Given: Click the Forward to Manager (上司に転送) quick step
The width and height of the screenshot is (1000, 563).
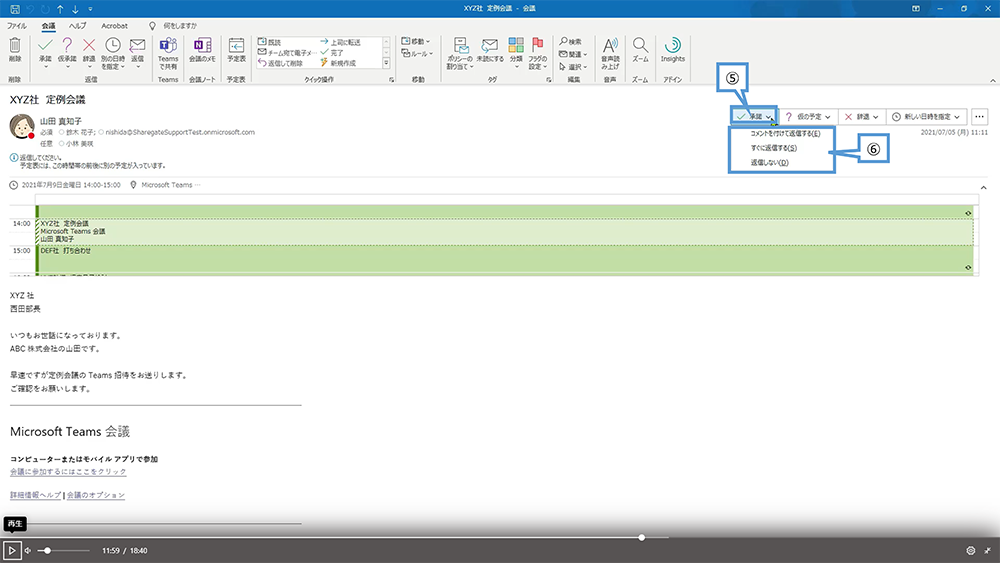Looking at the screenshot, I should coord(341,42).
